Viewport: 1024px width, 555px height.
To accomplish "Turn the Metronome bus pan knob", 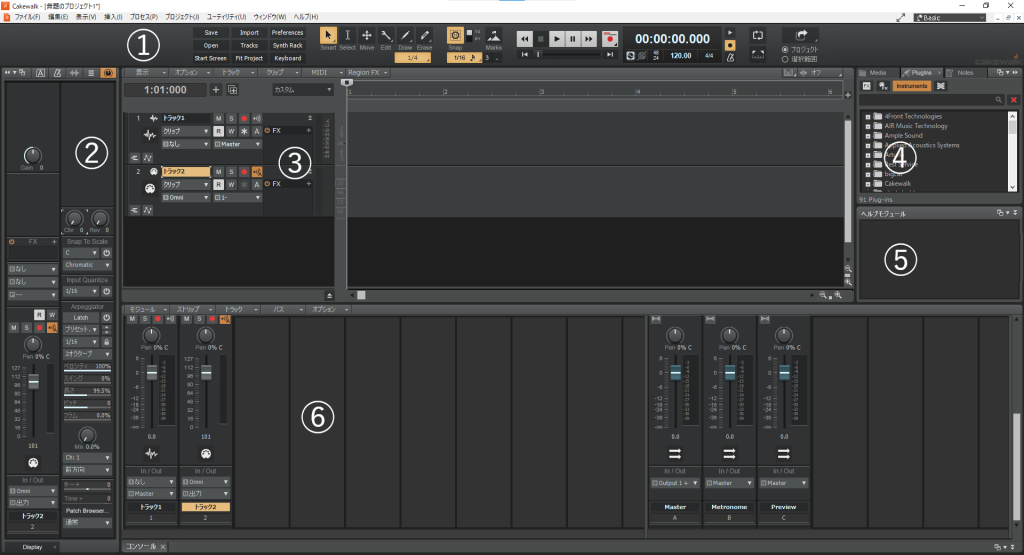I will [729, 336].
